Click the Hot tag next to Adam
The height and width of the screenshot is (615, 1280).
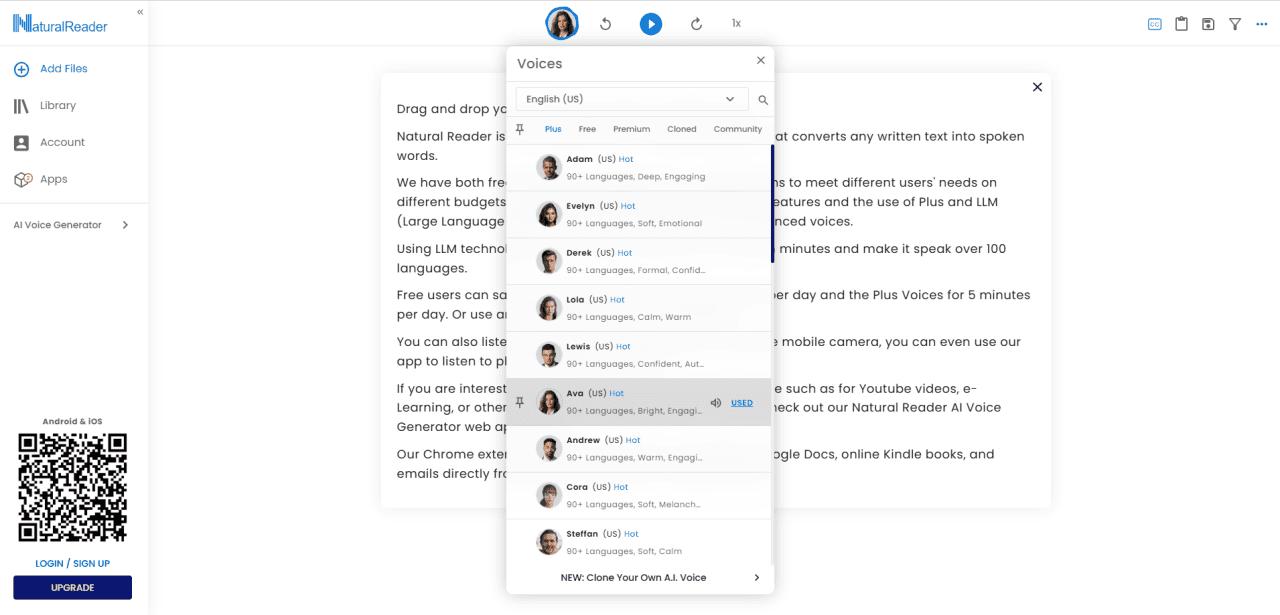(626, 159)
